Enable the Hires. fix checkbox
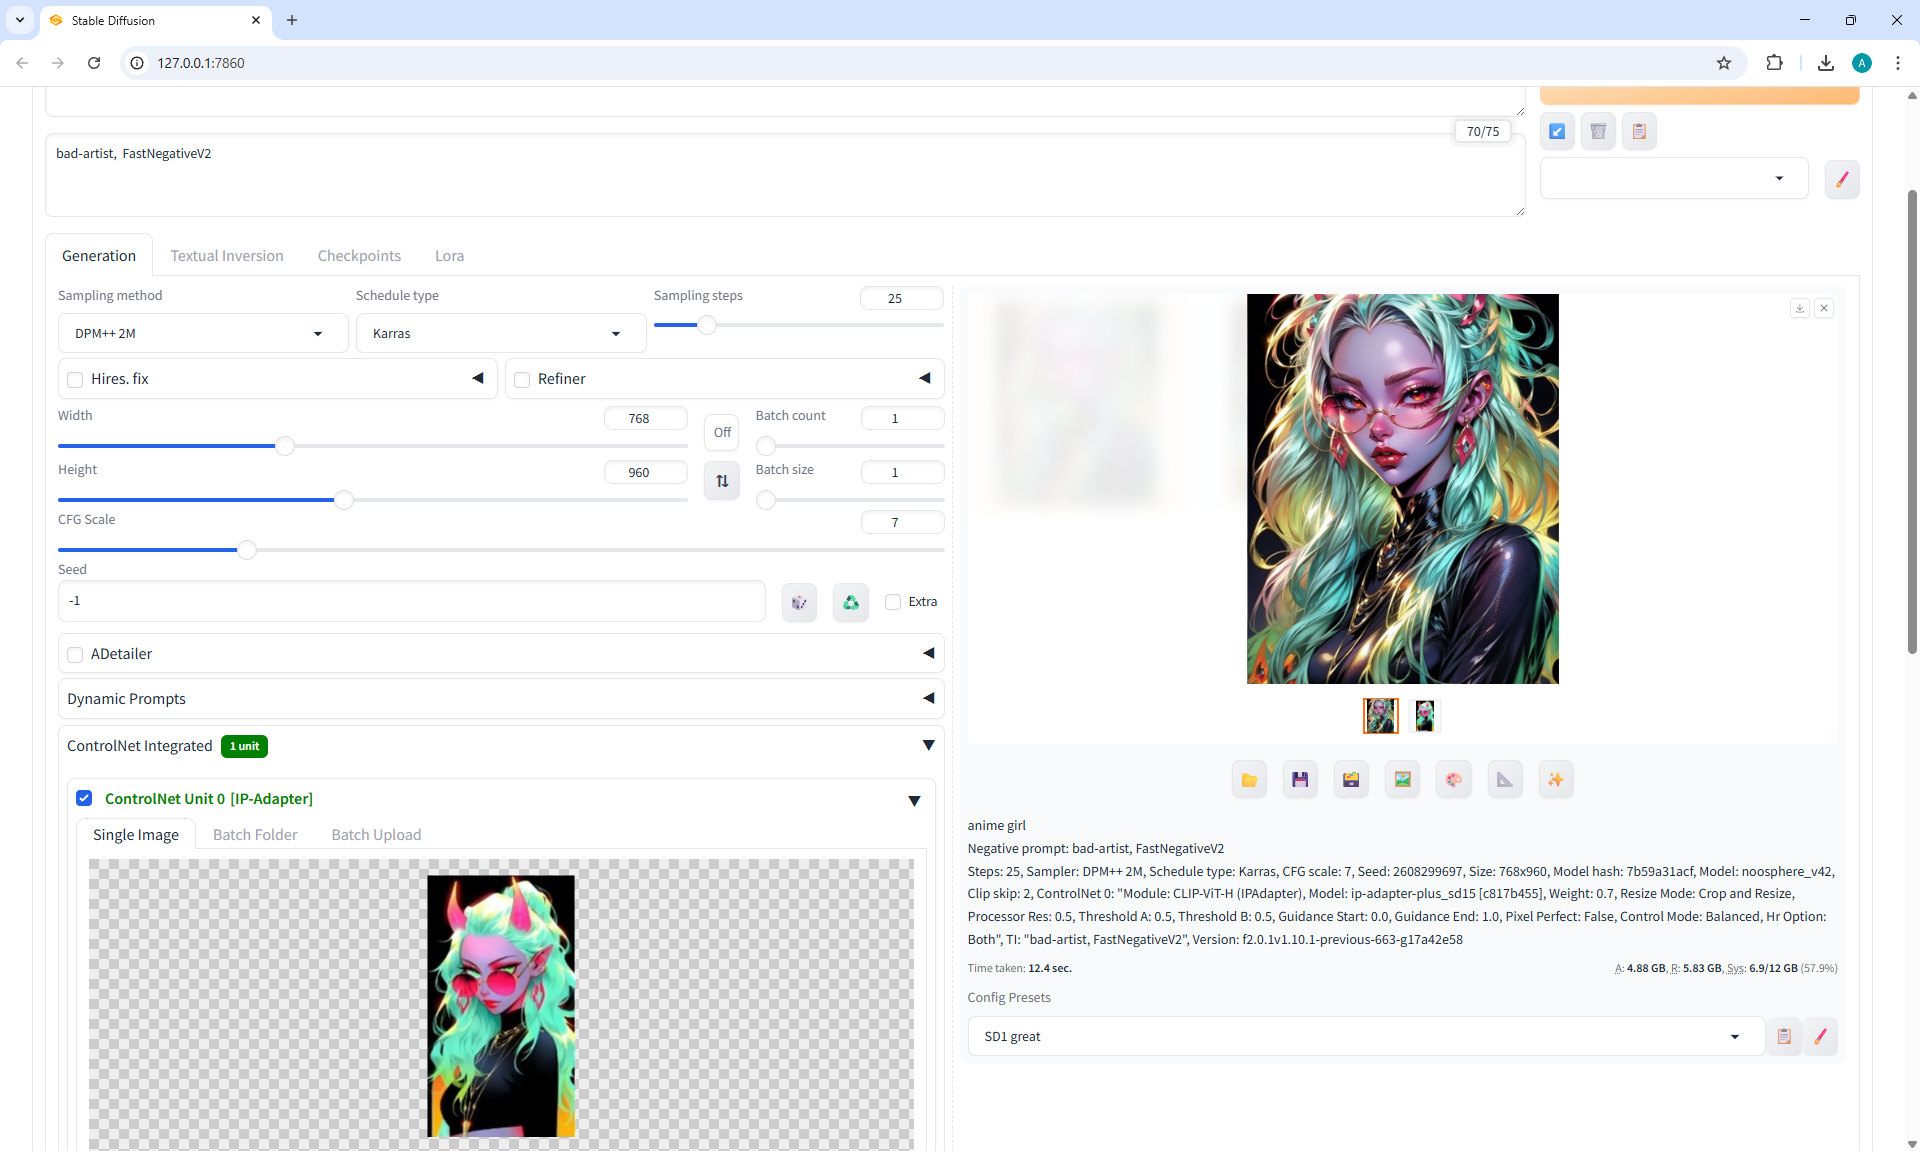 coord(75,379)
